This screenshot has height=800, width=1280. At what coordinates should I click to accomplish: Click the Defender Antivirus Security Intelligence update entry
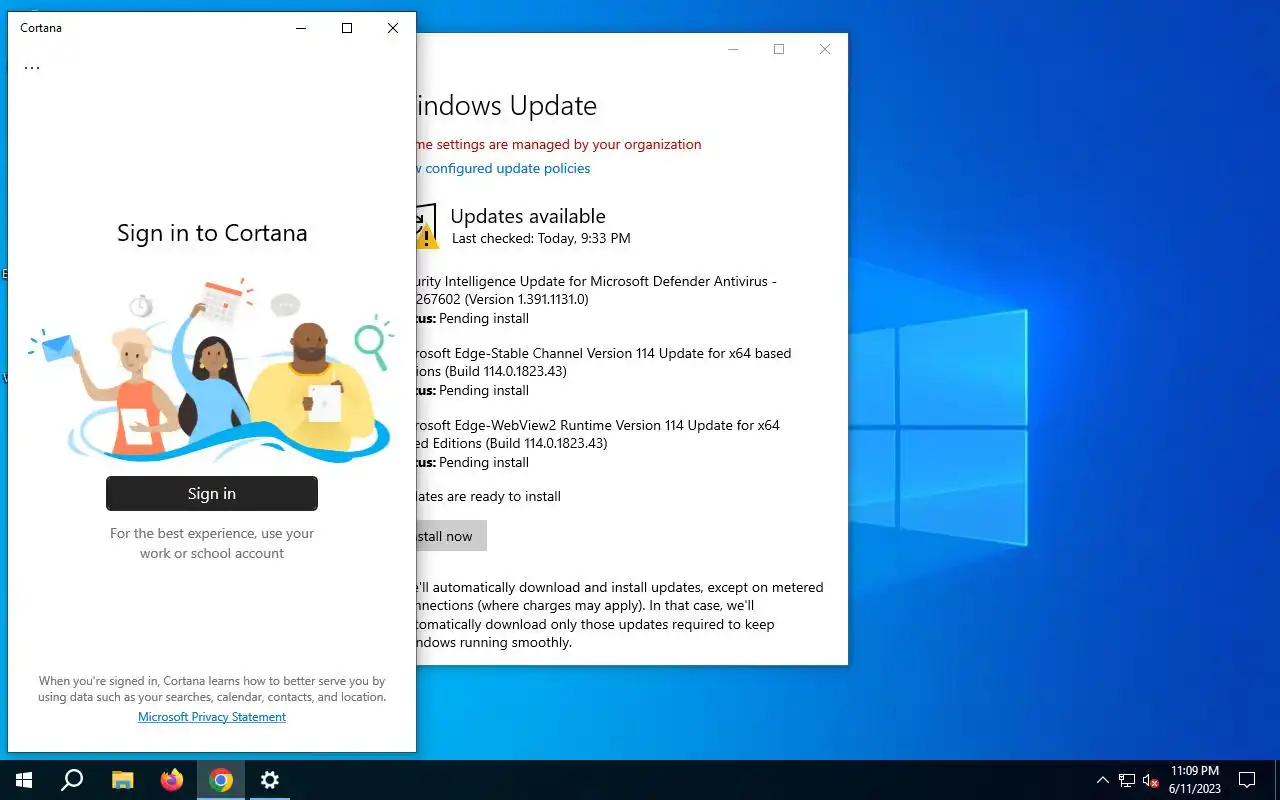[596, 300]
